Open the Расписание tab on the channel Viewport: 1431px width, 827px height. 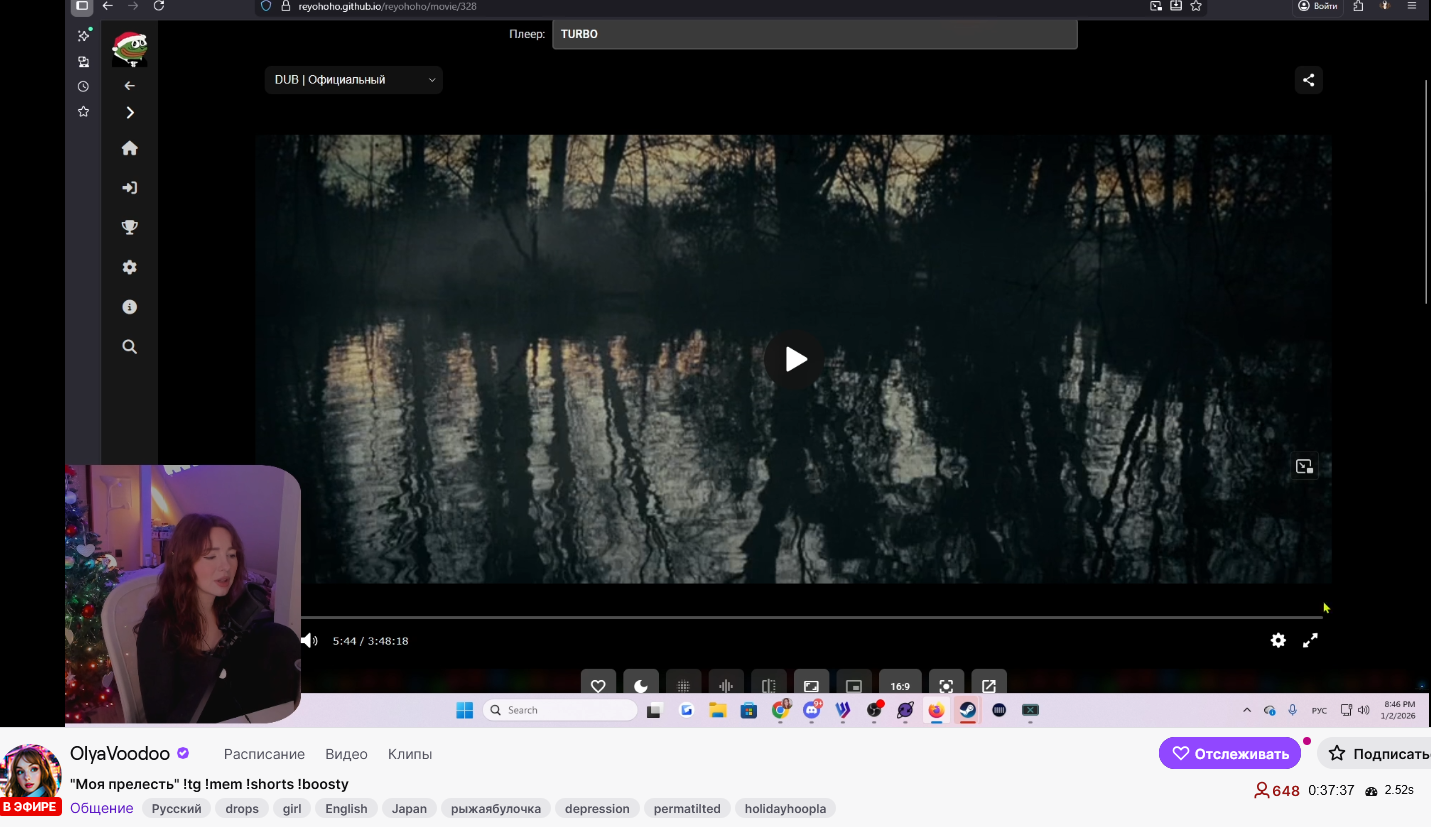tap(264, 754)
